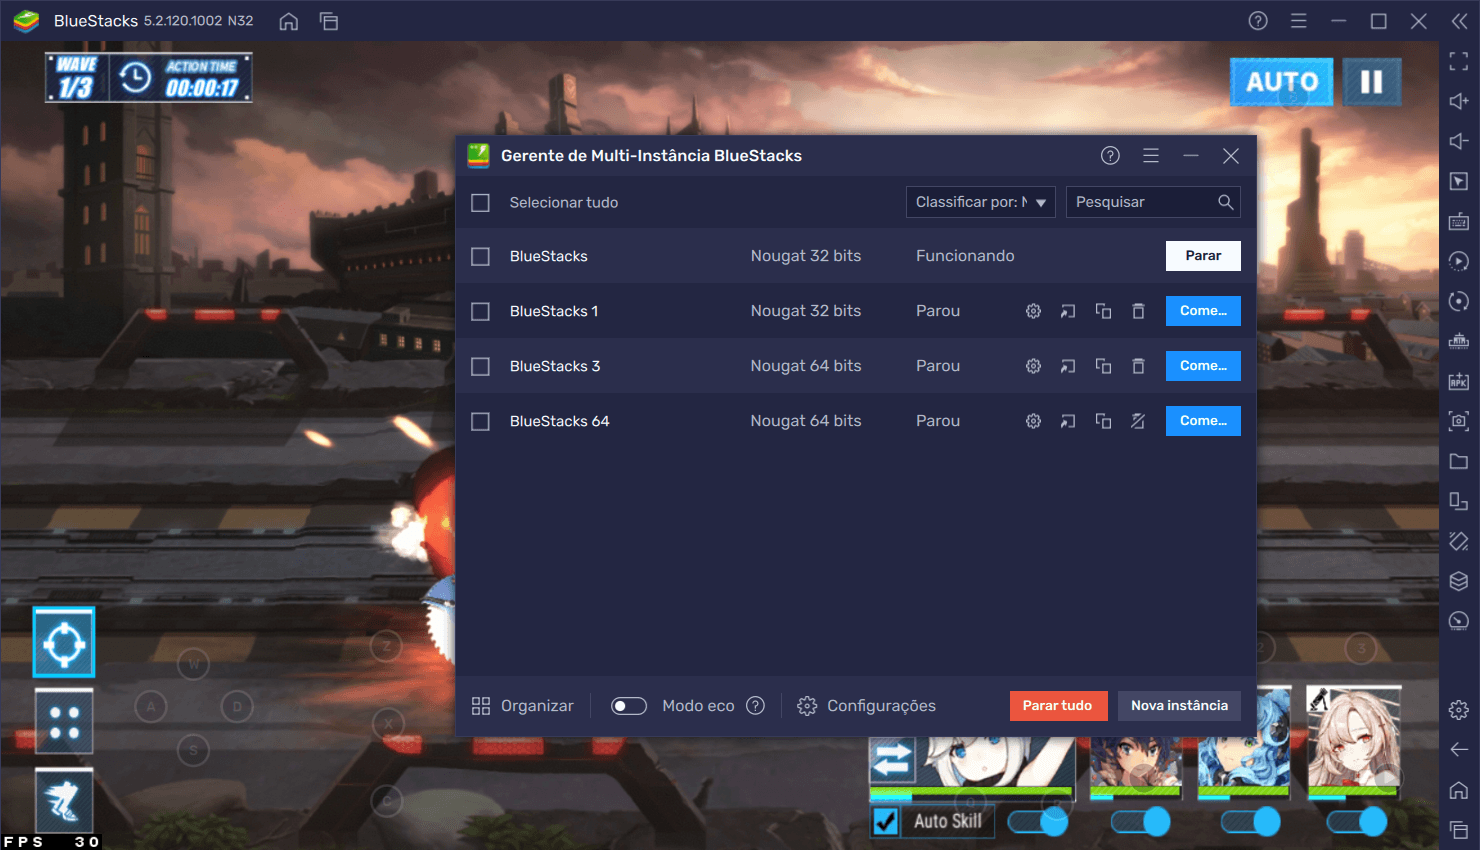Click the Nougat 64 bits text of BlueStacks 3
The height and width of the screenshot is (850, 1480).
click(806, 366)
